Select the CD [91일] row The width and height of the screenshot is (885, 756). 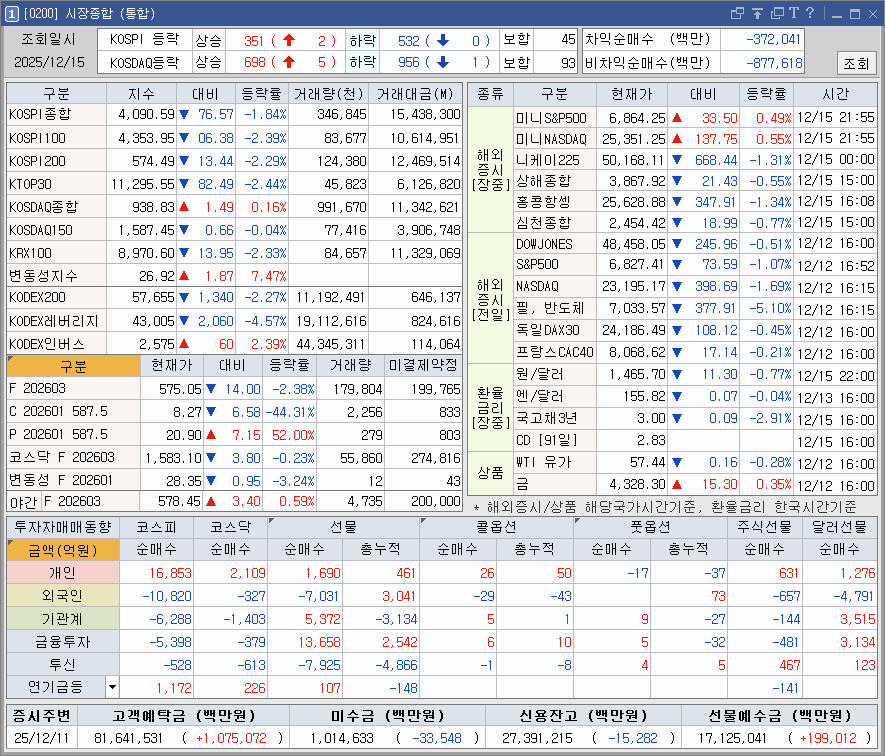695,440
